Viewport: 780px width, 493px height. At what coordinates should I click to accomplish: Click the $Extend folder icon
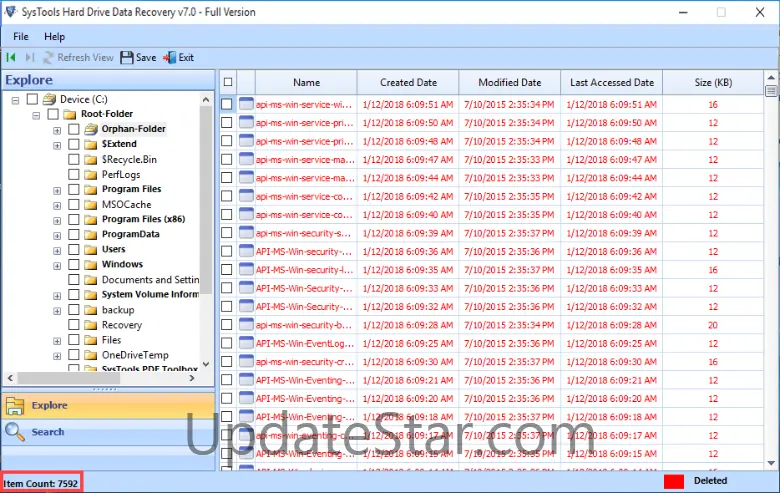point(91,144)
